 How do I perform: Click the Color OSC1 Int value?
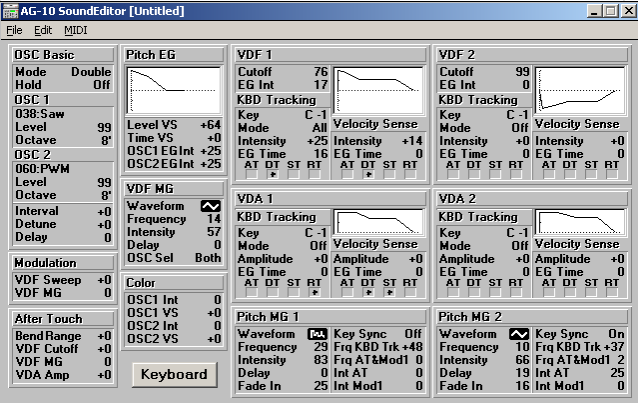[217, 300]
